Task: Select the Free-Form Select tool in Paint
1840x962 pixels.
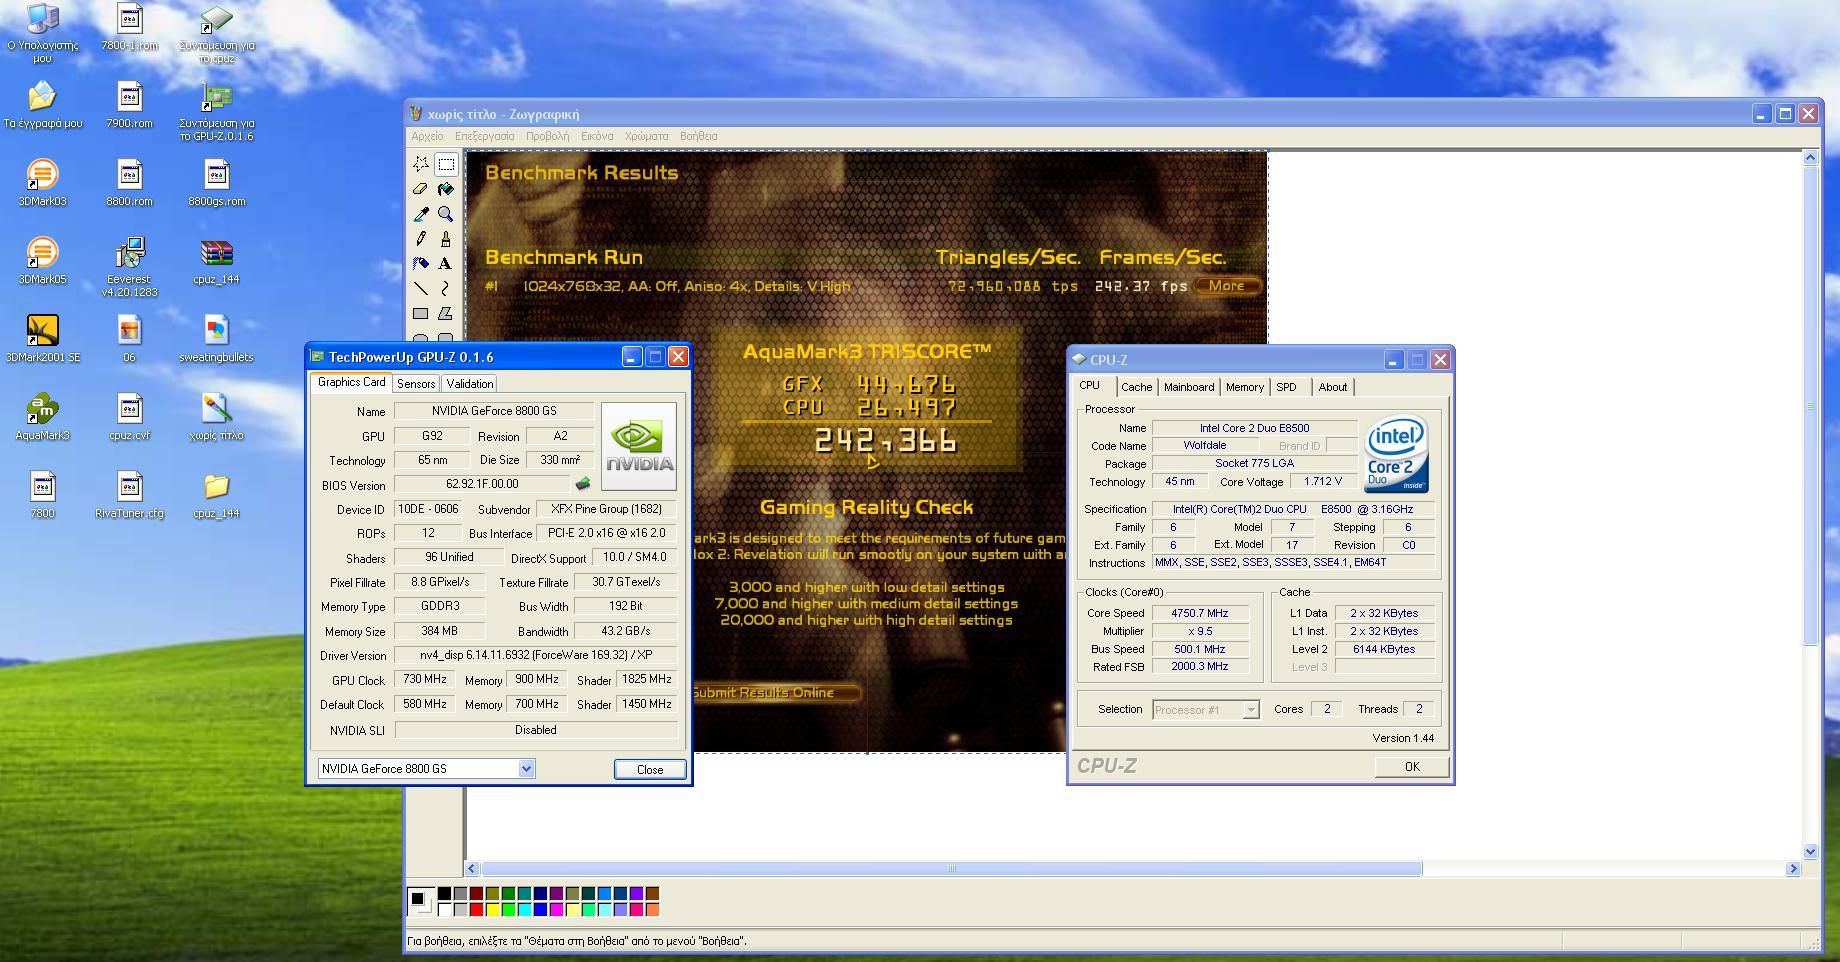Action: click(421, 164)
